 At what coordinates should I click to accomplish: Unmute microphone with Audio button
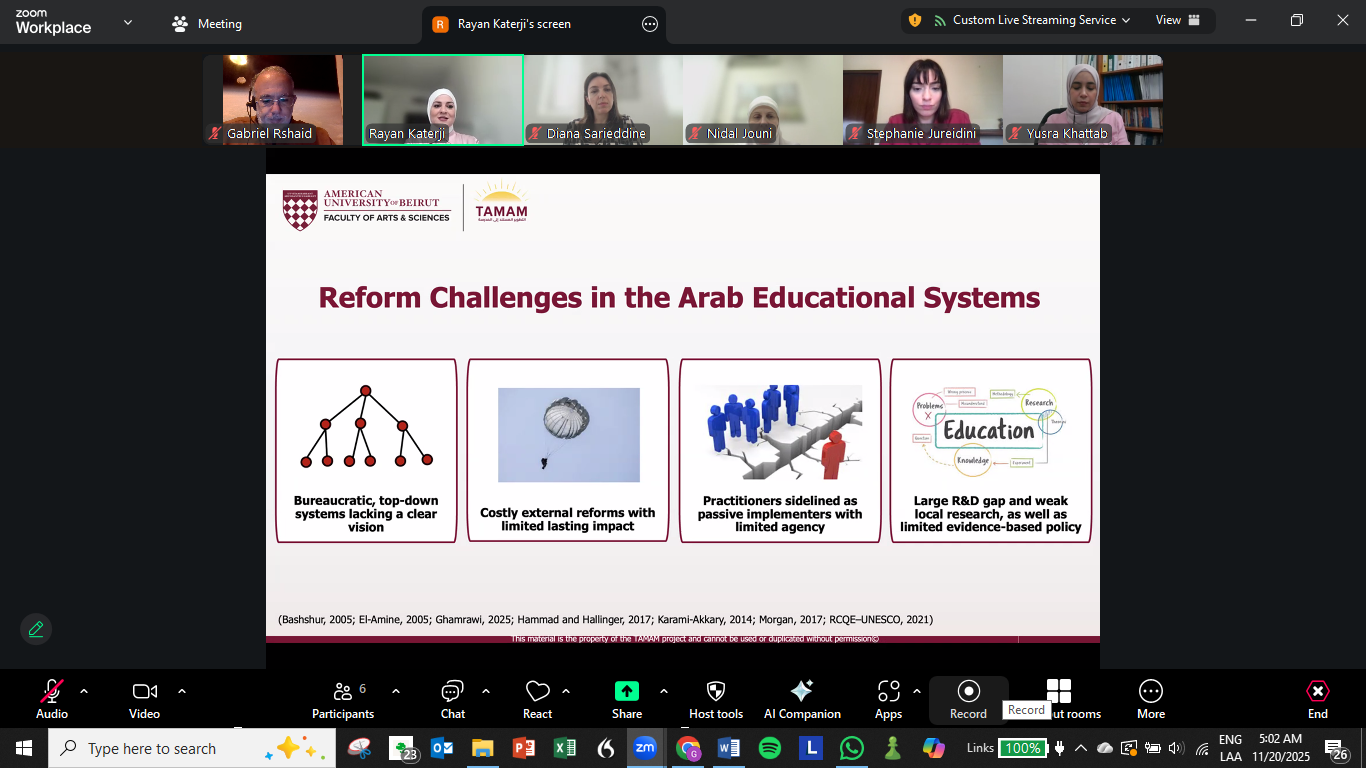tap(52, 699)
